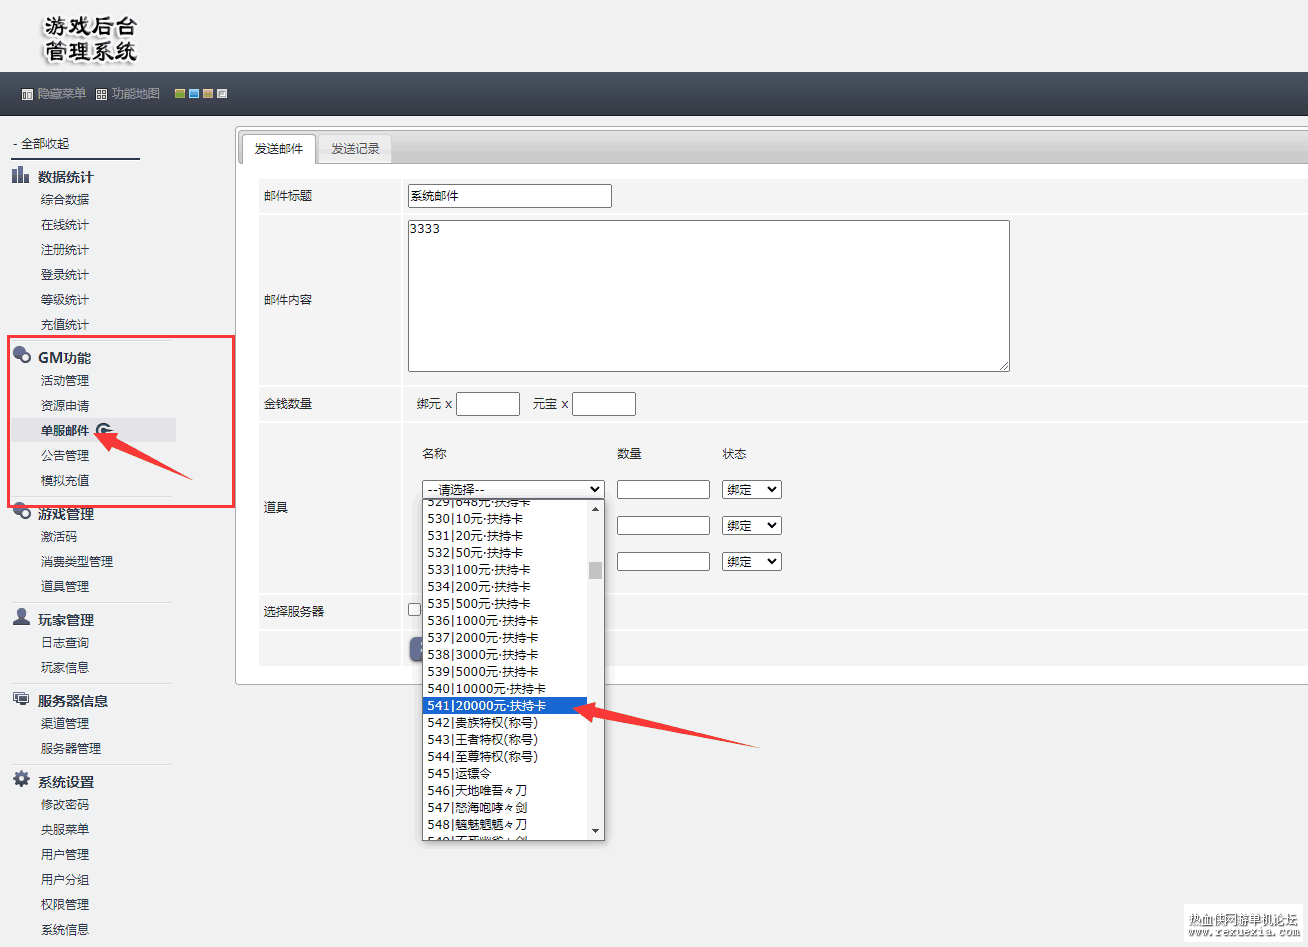This screenshot has height=947, width=1308.
Task: Open 单服邮件 in the sidebar
Action: pyautogui.click(x=65, y=431)
